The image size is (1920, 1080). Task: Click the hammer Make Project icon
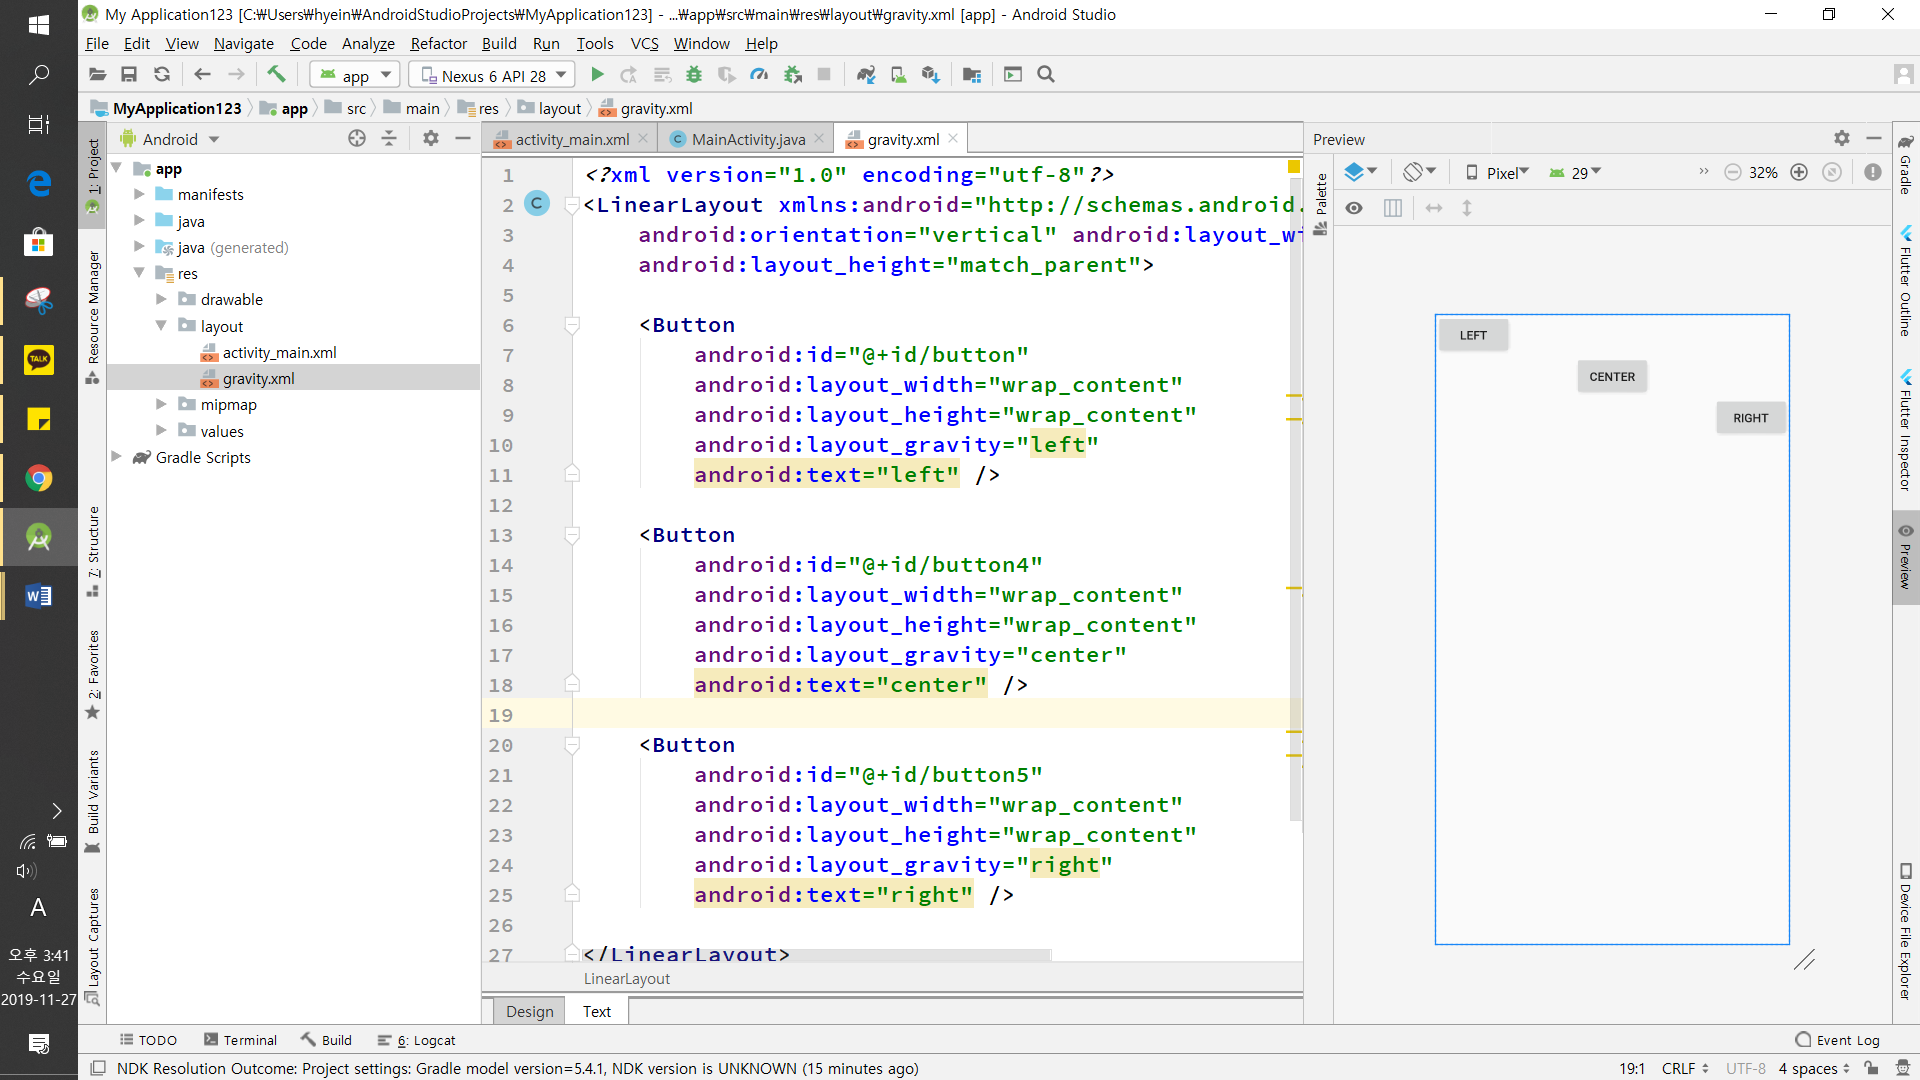tap(276, 75)
